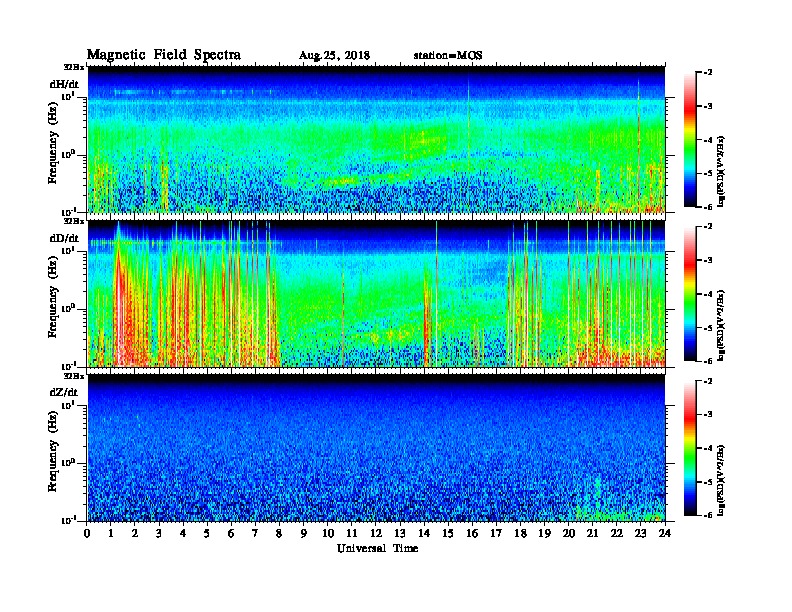The width and height of the screenshot is (792, 612).
Task: Click hour tick '24' on the time axis
Action: click(665, 533)
